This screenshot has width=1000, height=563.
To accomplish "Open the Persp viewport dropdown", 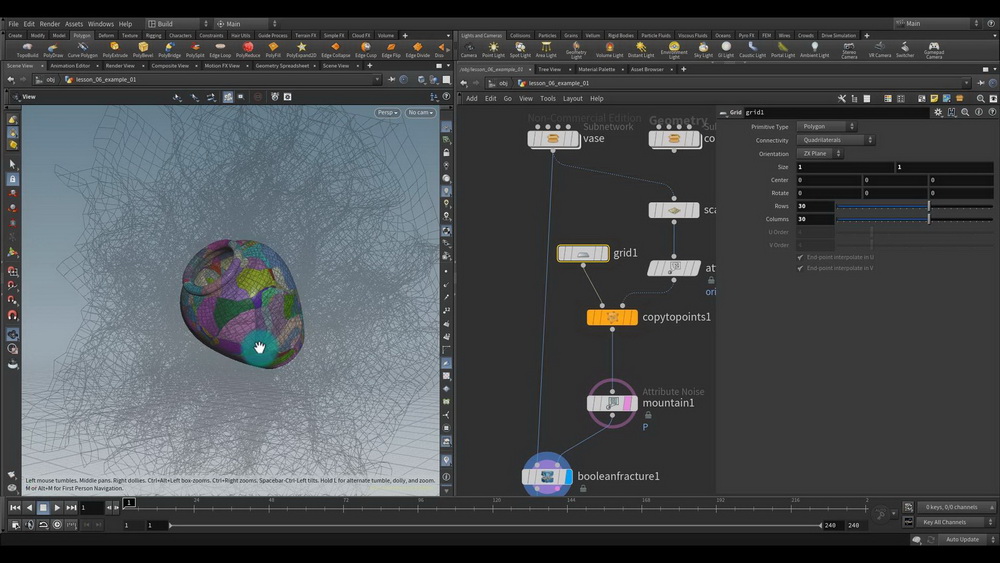I will click(387, 112).
